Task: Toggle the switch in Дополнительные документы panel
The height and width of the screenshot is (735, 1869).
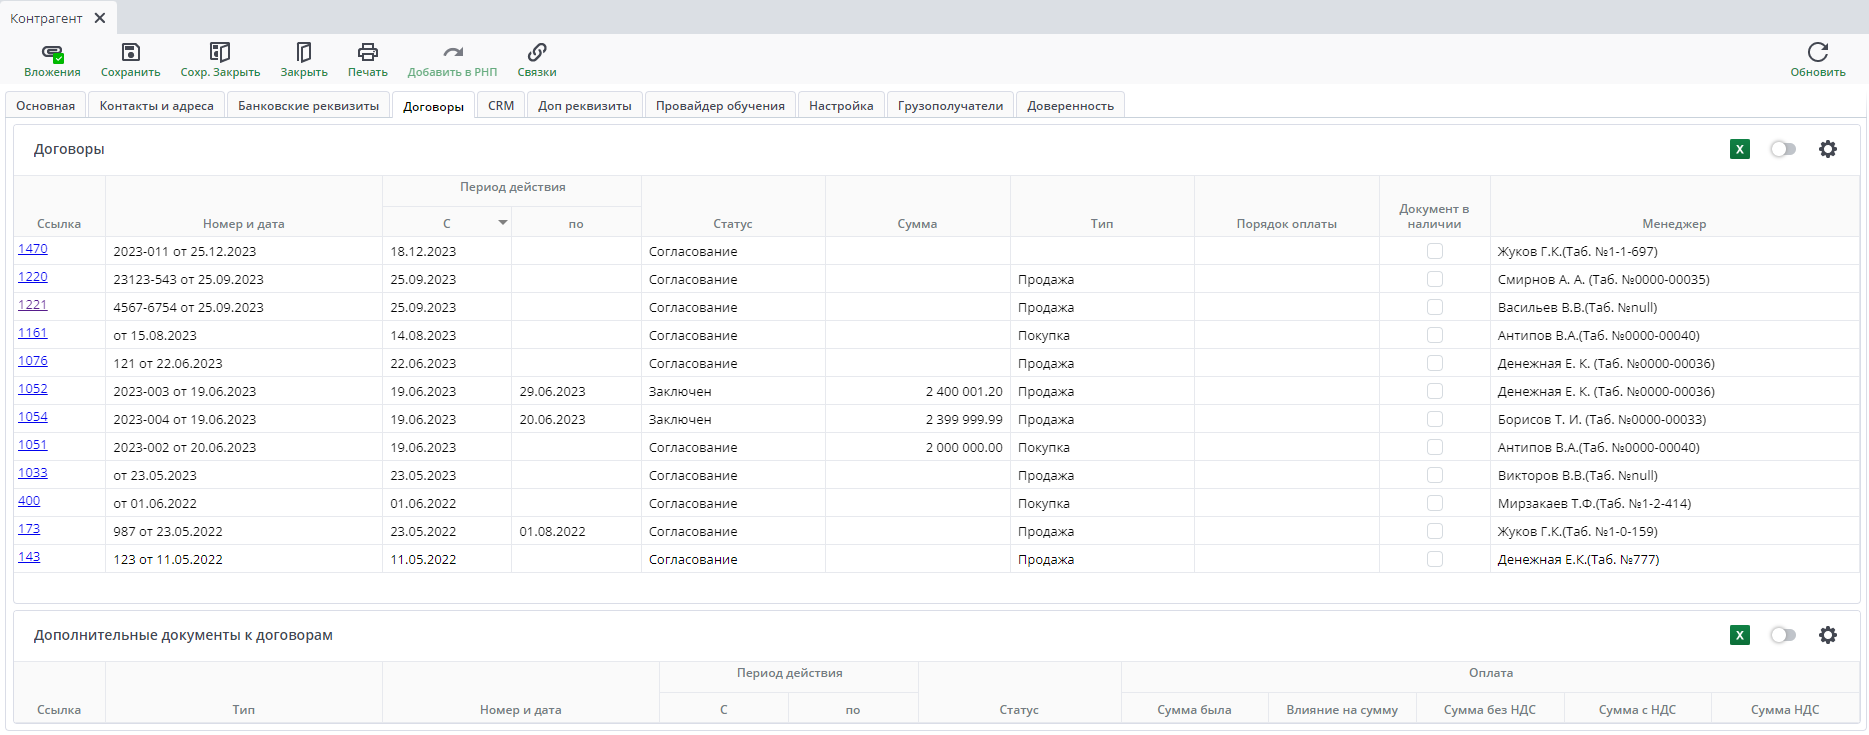Action: click(x=1783, y=635)
